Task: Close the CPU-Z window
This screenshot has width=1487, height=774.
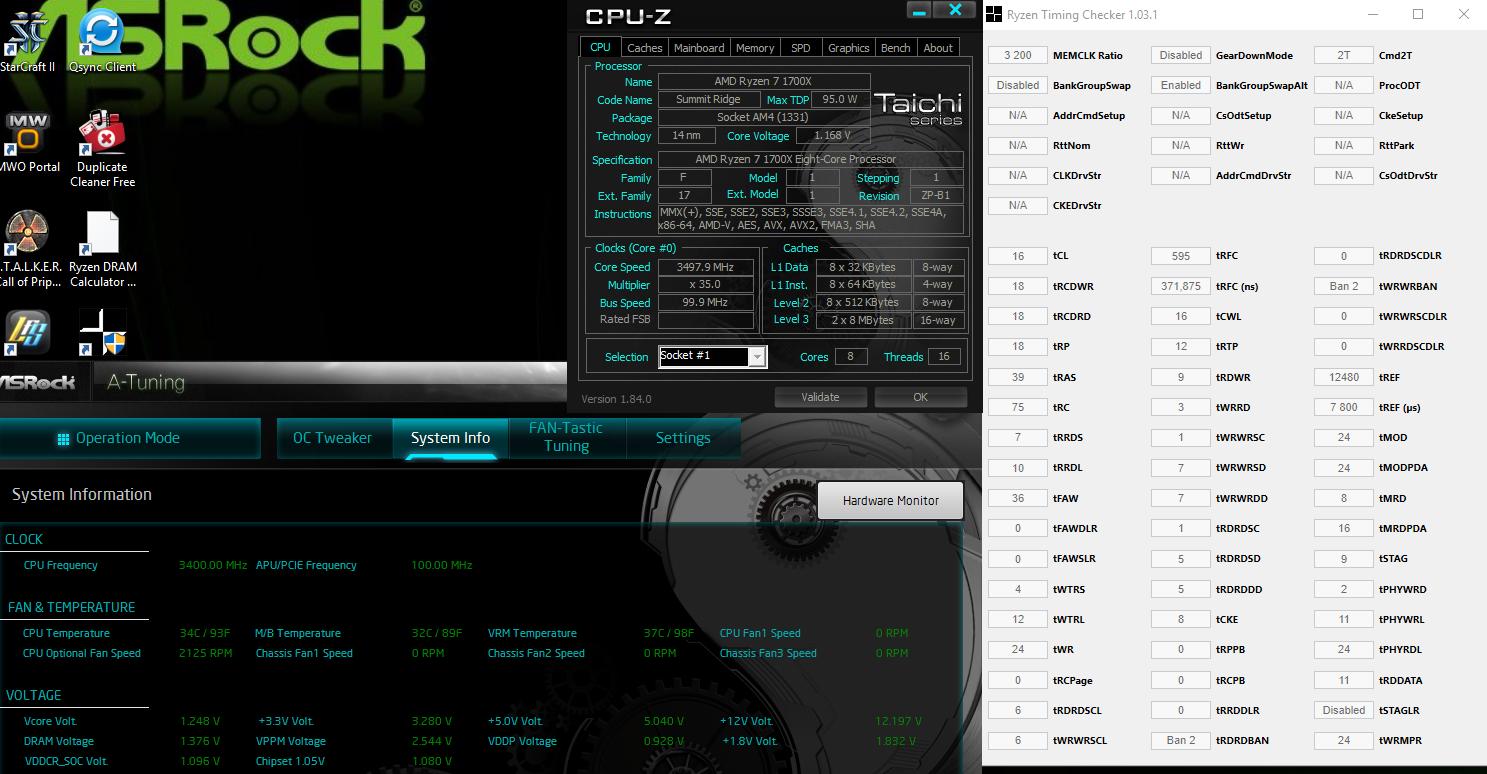Action: (x=956, y=9)
